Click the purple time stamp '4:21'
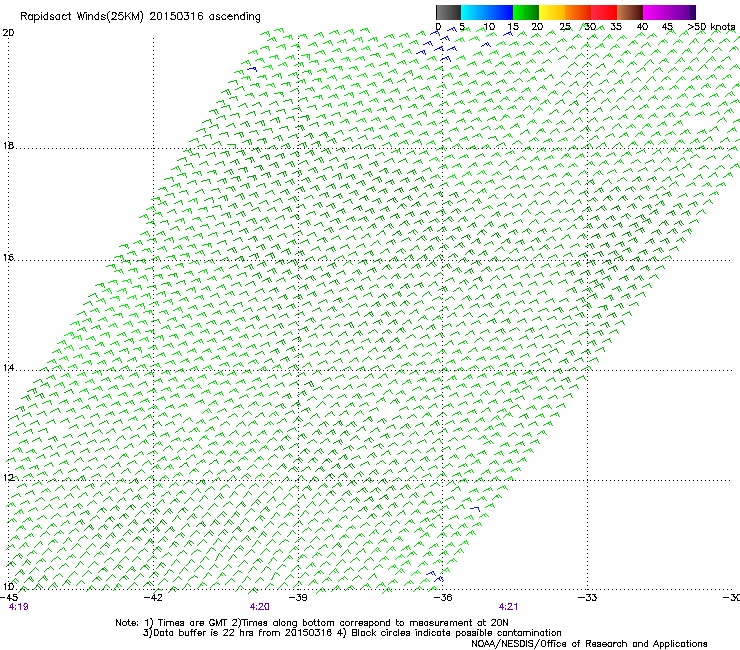Screen dimensions: 740x650 pyautogui.click(x=508, y=607)
